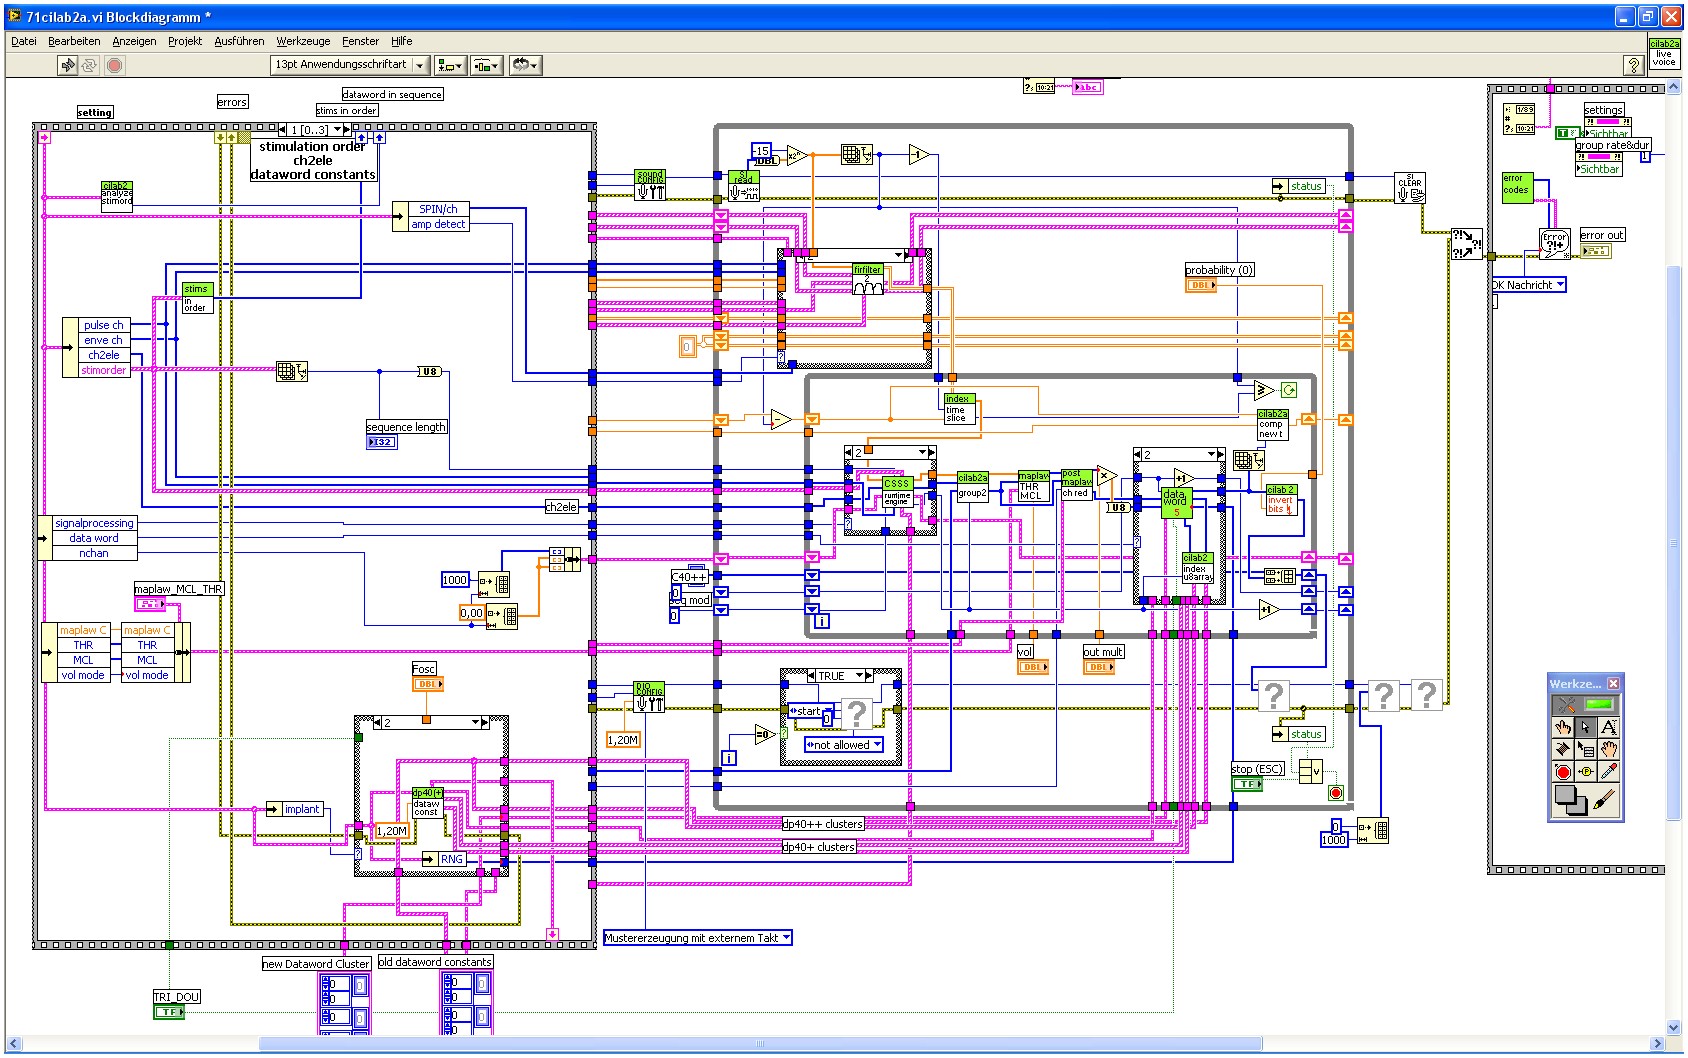
Task: Open the text font settings dropdown
Action: [350, 65]
